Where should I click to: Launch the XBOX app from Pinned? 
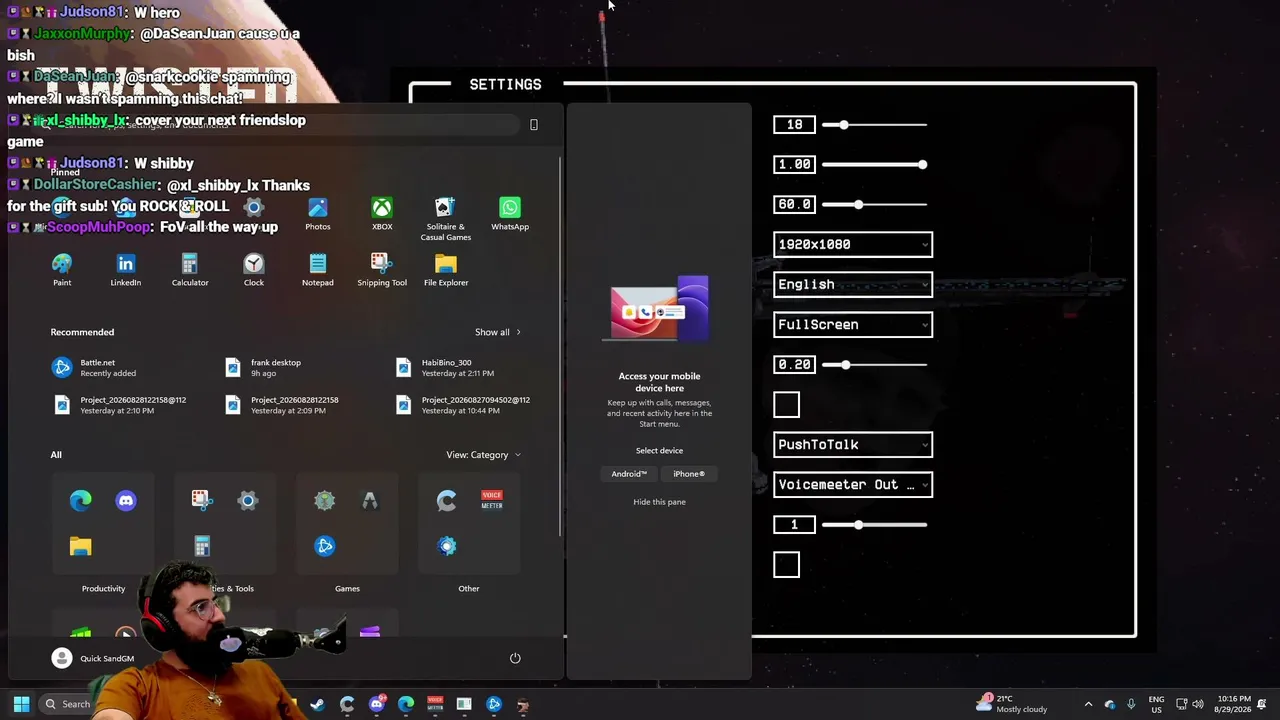click(382, 214)
